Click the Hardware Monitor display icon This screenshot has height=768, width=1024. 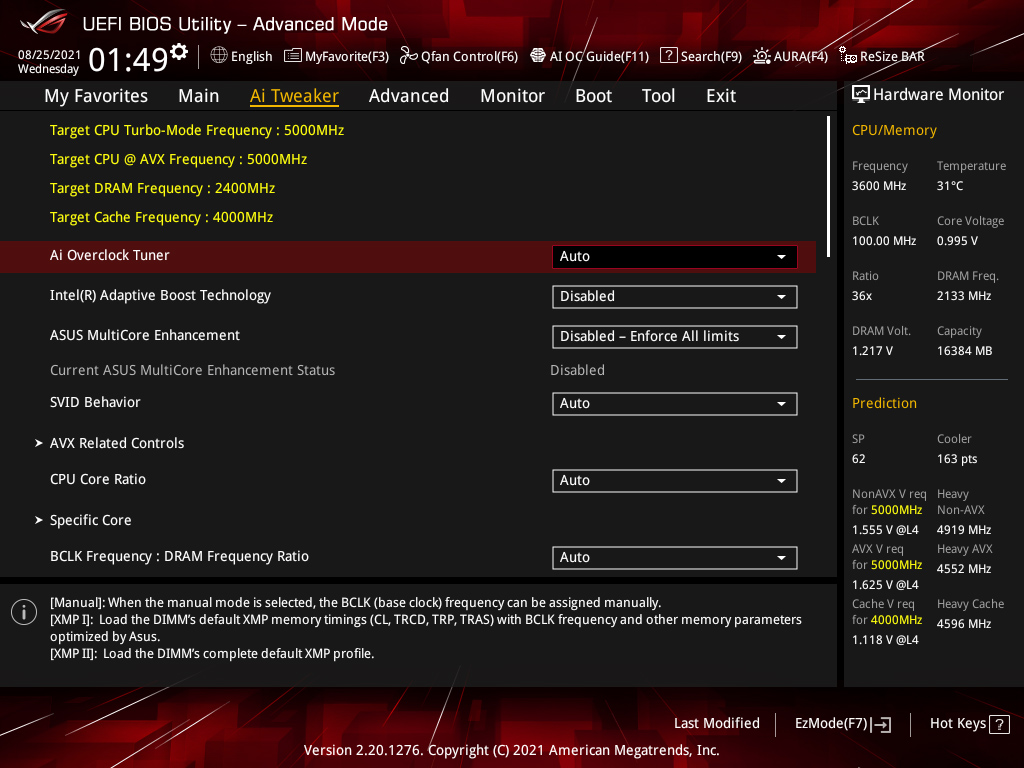pyautogui.click(x=861, y=95)
